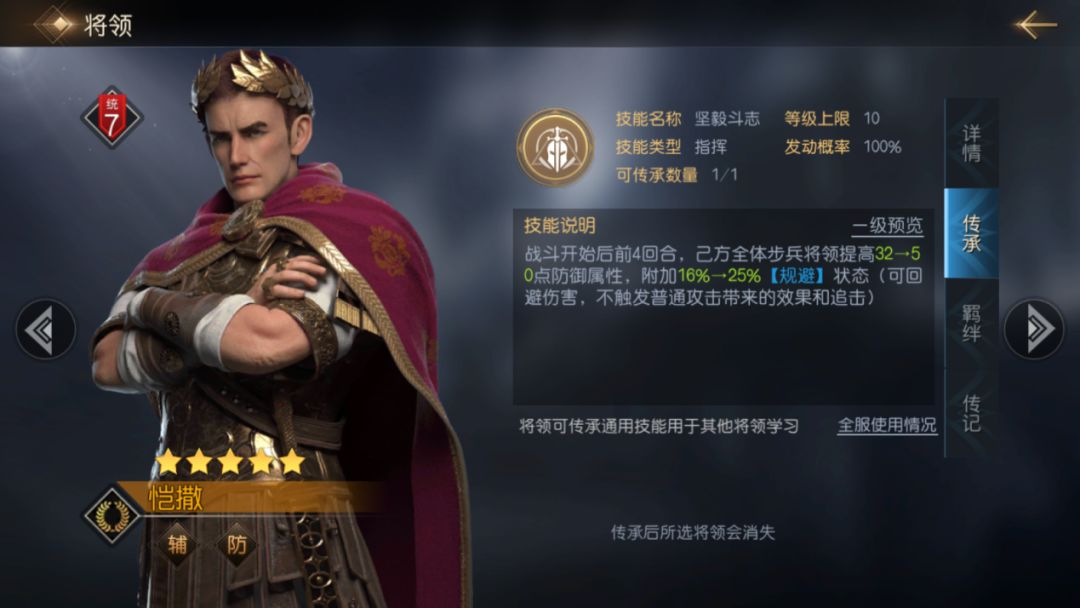1080x608 pixels.
Task: Open the 详情 tab
Action: point(971,143)
